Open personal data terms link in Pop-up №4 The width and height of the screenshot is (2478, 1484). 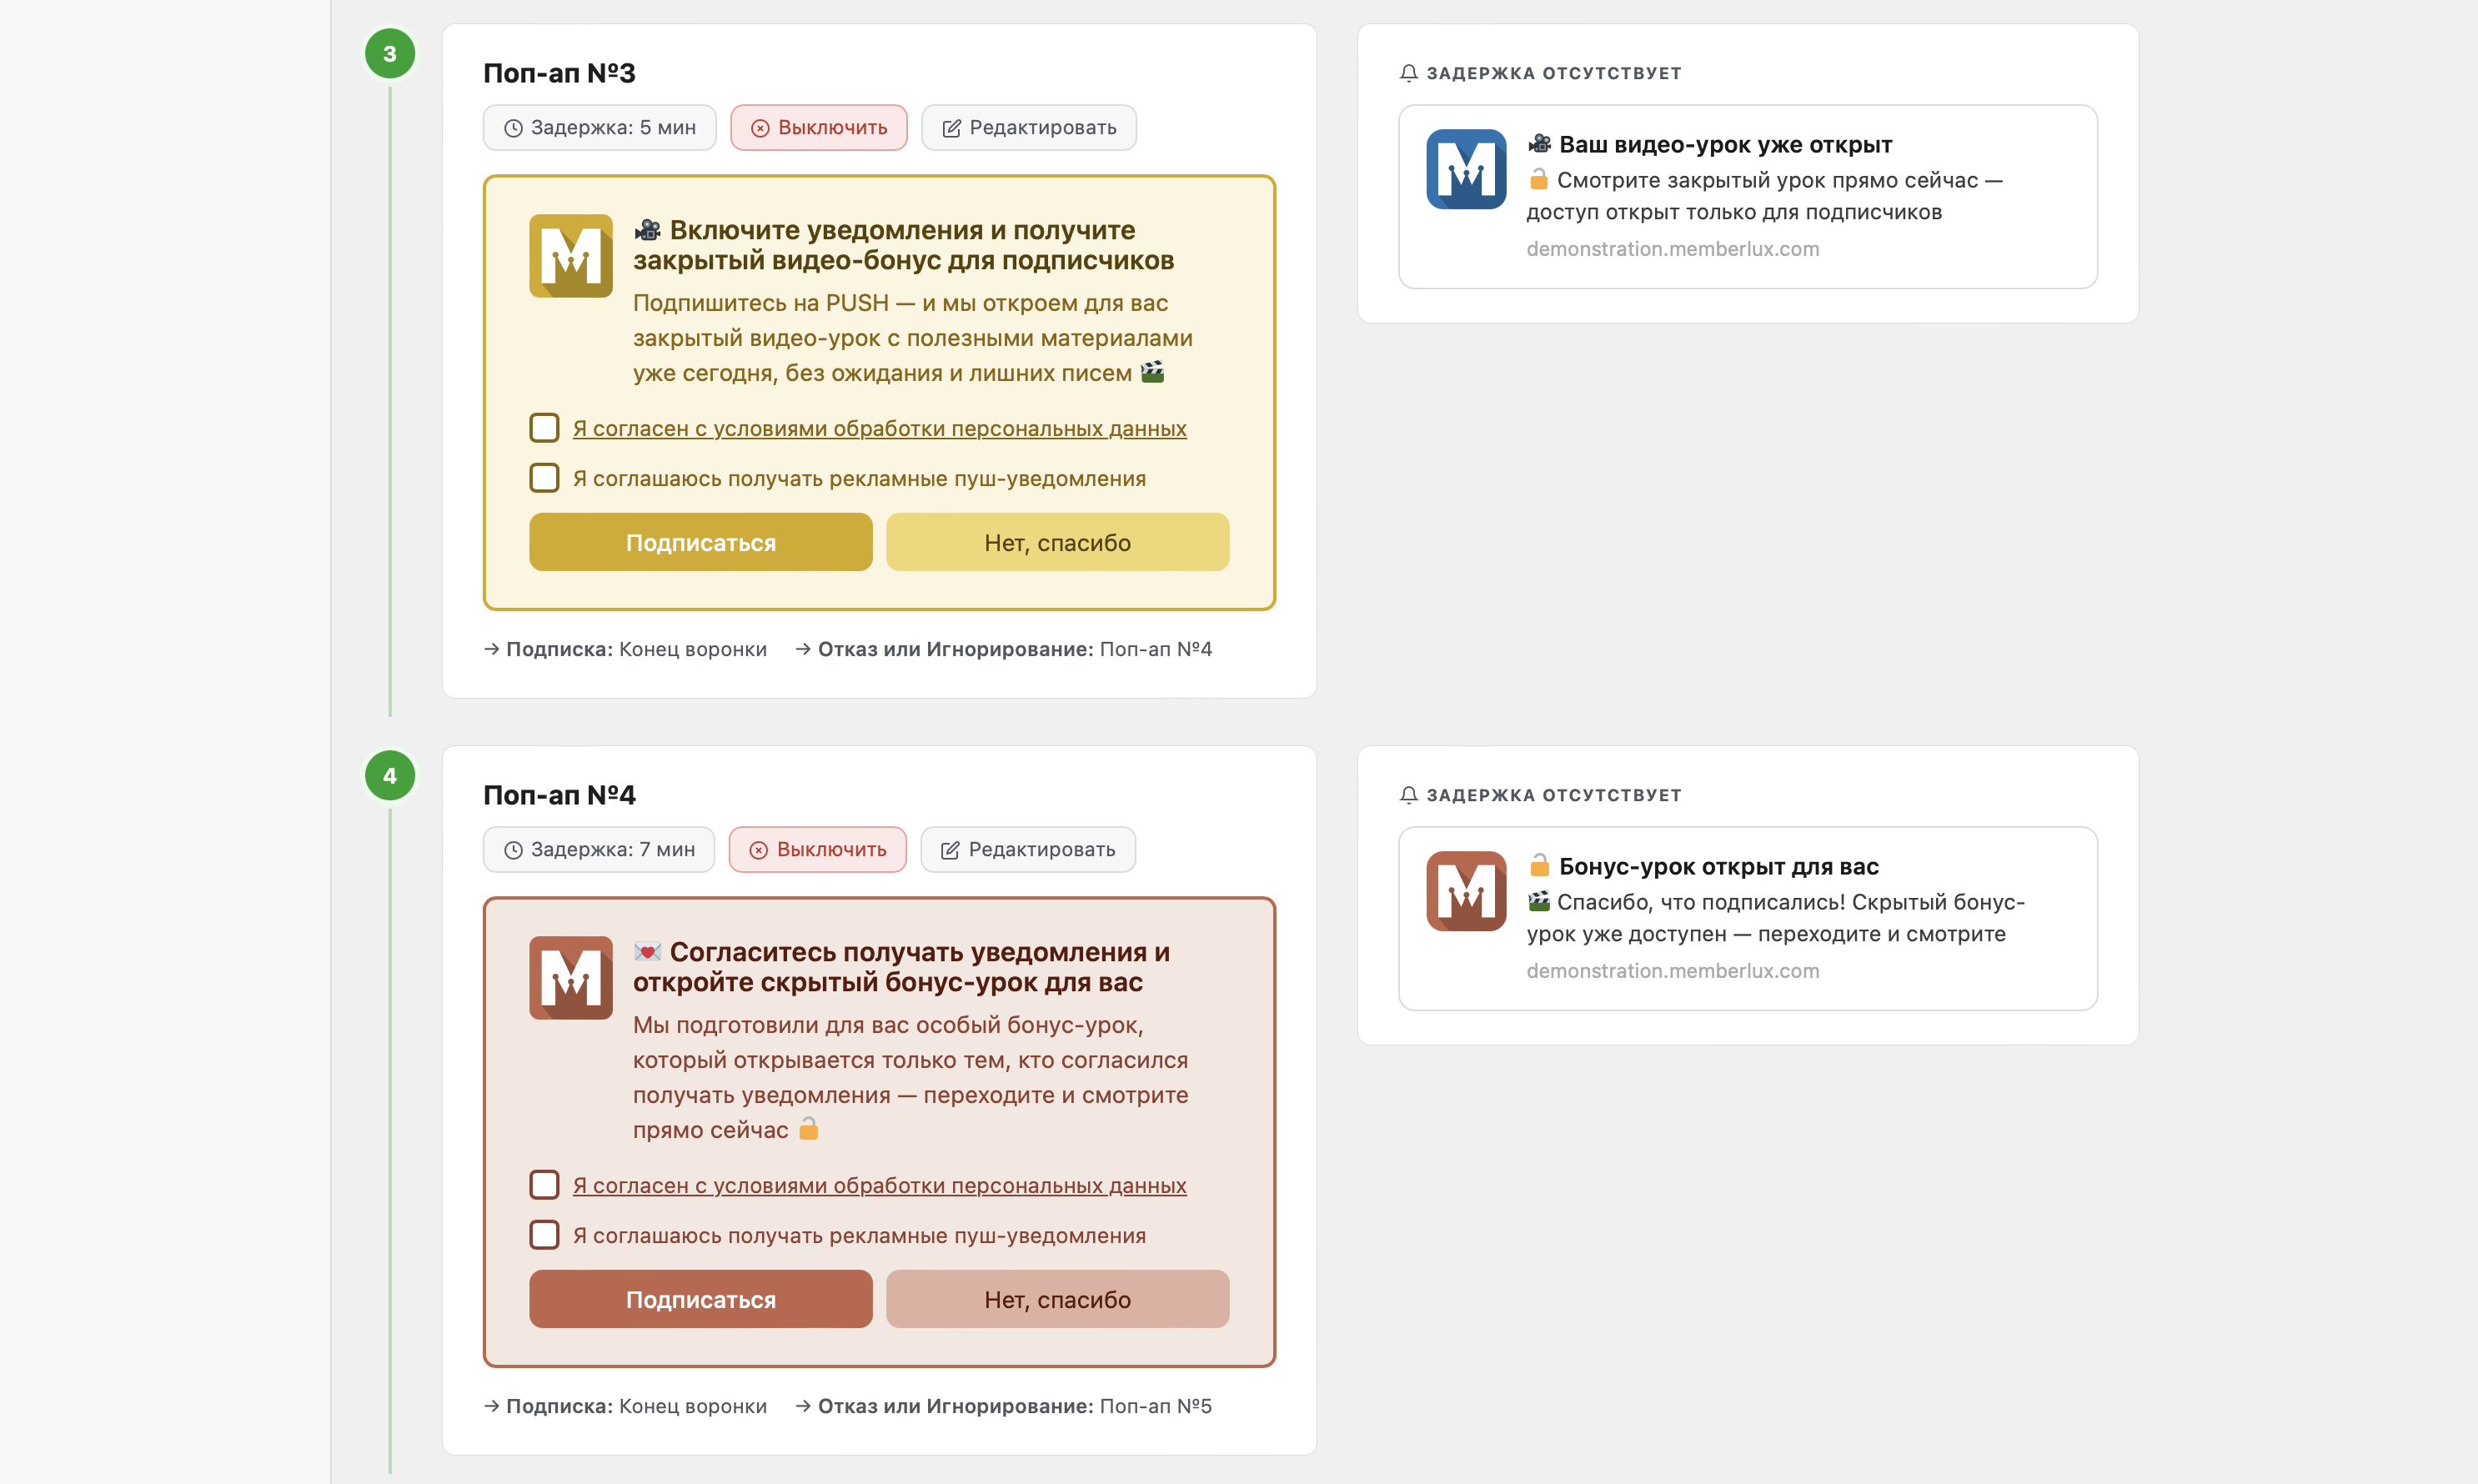pos(880,1185)
